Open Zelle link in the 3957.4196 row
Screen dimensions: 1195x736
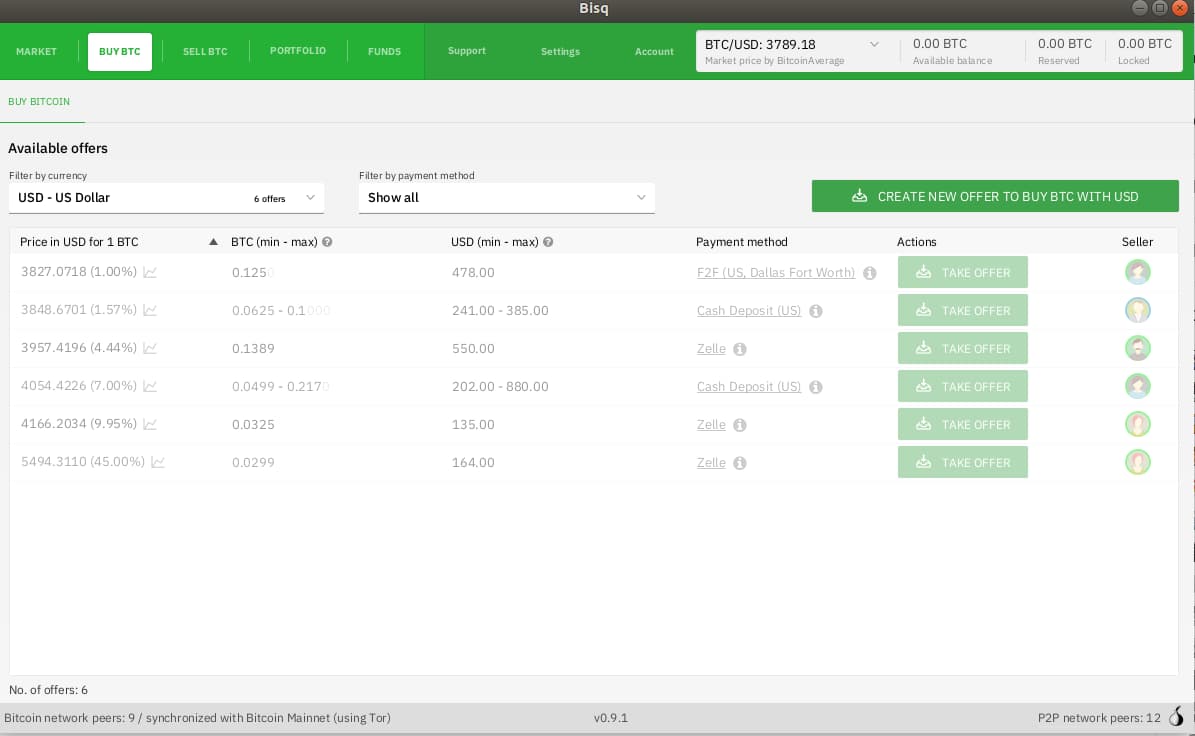[711, 349]
